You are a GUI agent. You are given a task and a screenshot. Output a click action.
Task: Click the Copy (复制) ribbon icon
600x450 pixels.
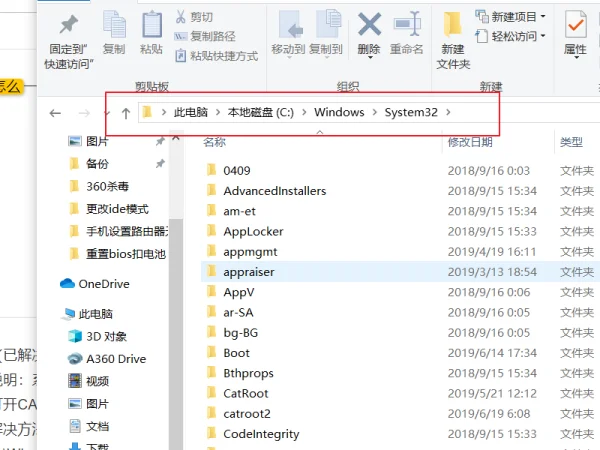(x=114, y=25)
